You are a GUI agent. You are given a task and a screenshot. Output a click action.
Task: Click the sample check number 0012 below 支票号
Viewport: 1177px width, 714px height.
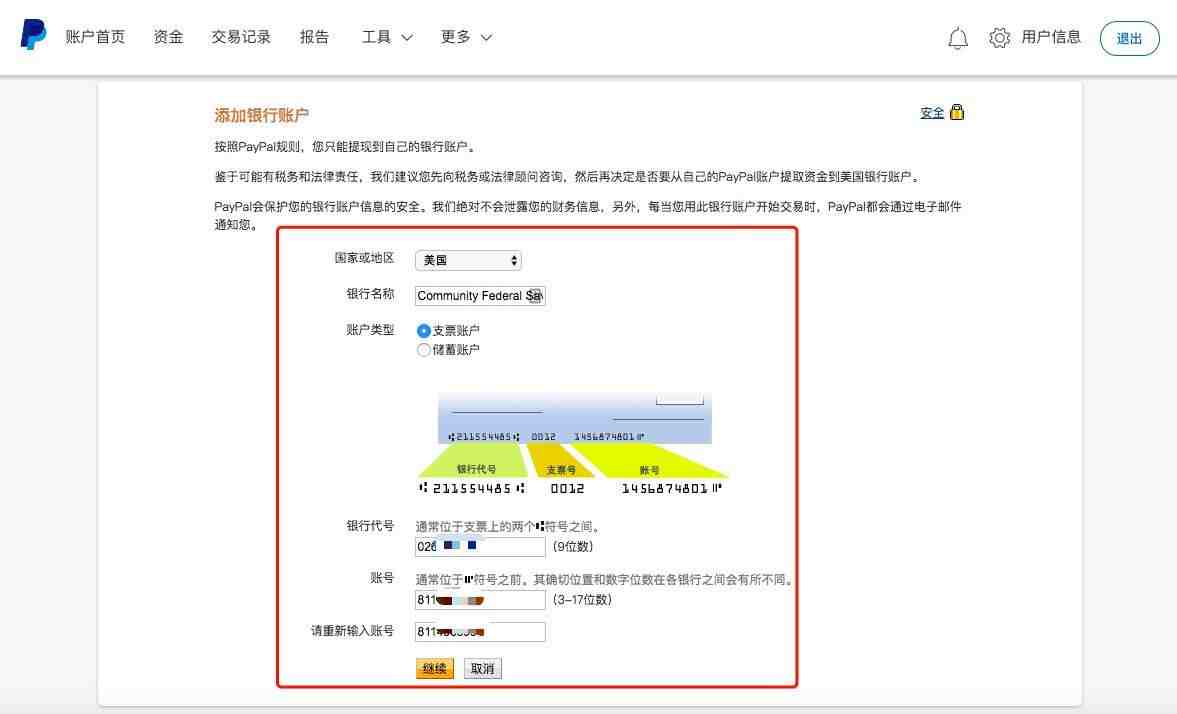(x=567, y=488)
